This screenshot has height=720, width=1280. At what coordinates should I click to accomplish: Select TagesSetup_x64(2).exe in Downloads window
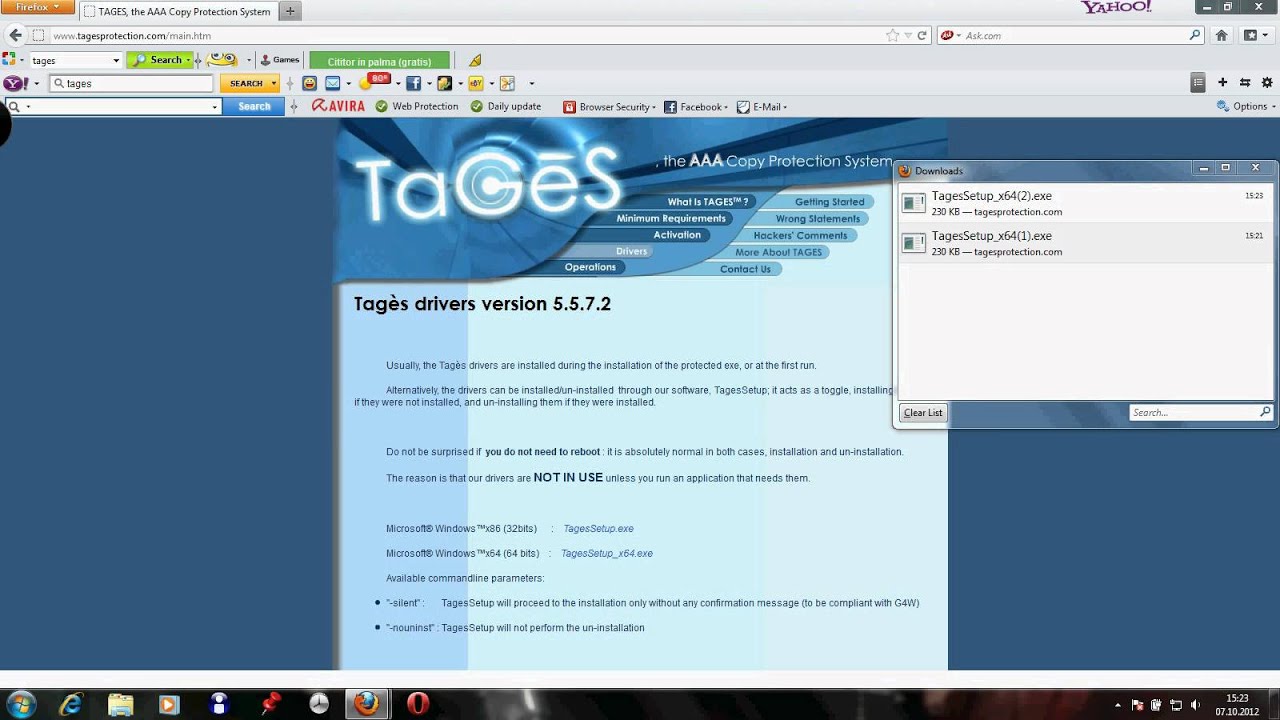coord(1083,203)
